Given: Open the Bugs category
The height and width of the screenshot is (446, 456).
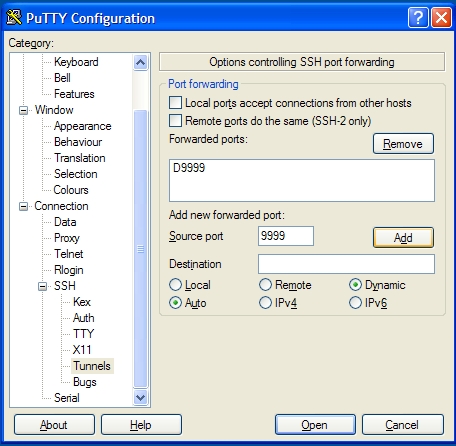Looking at the screenshot, I should [x=85, y=382].
